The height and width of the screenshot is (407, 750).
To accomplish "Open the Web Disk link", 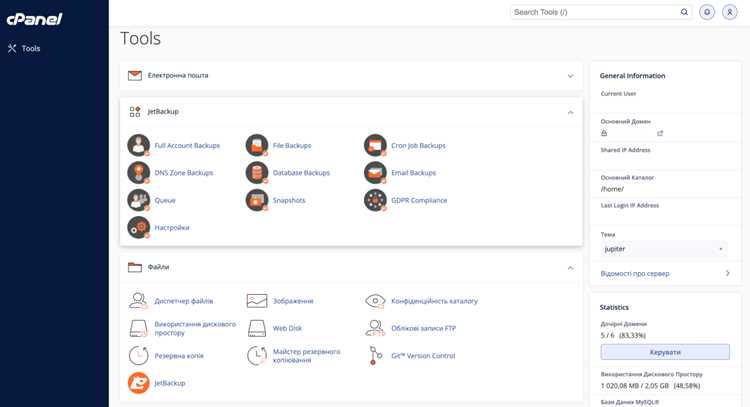I will click(x=287, y=328).
